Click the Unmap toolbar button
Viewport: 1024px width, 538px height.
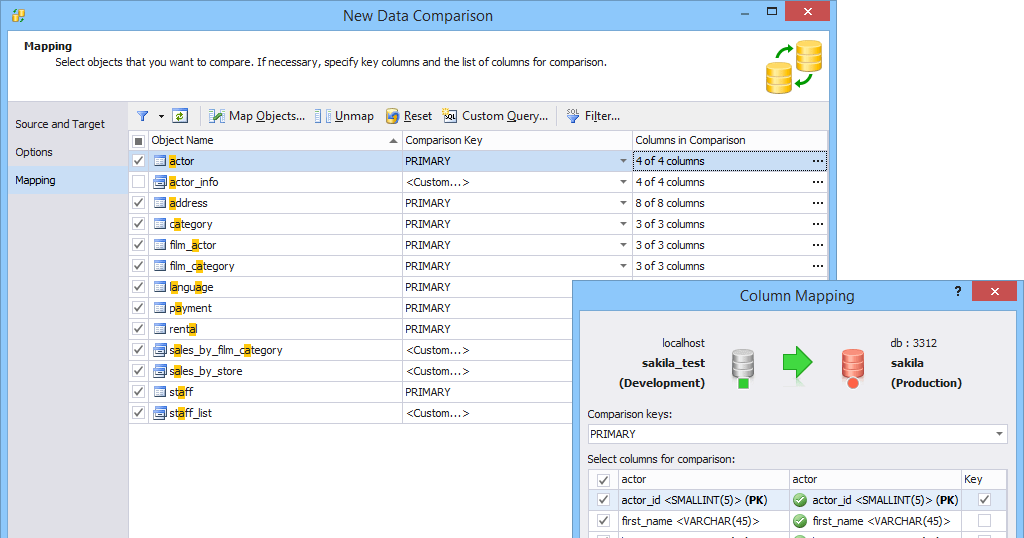tap(344, 116)
